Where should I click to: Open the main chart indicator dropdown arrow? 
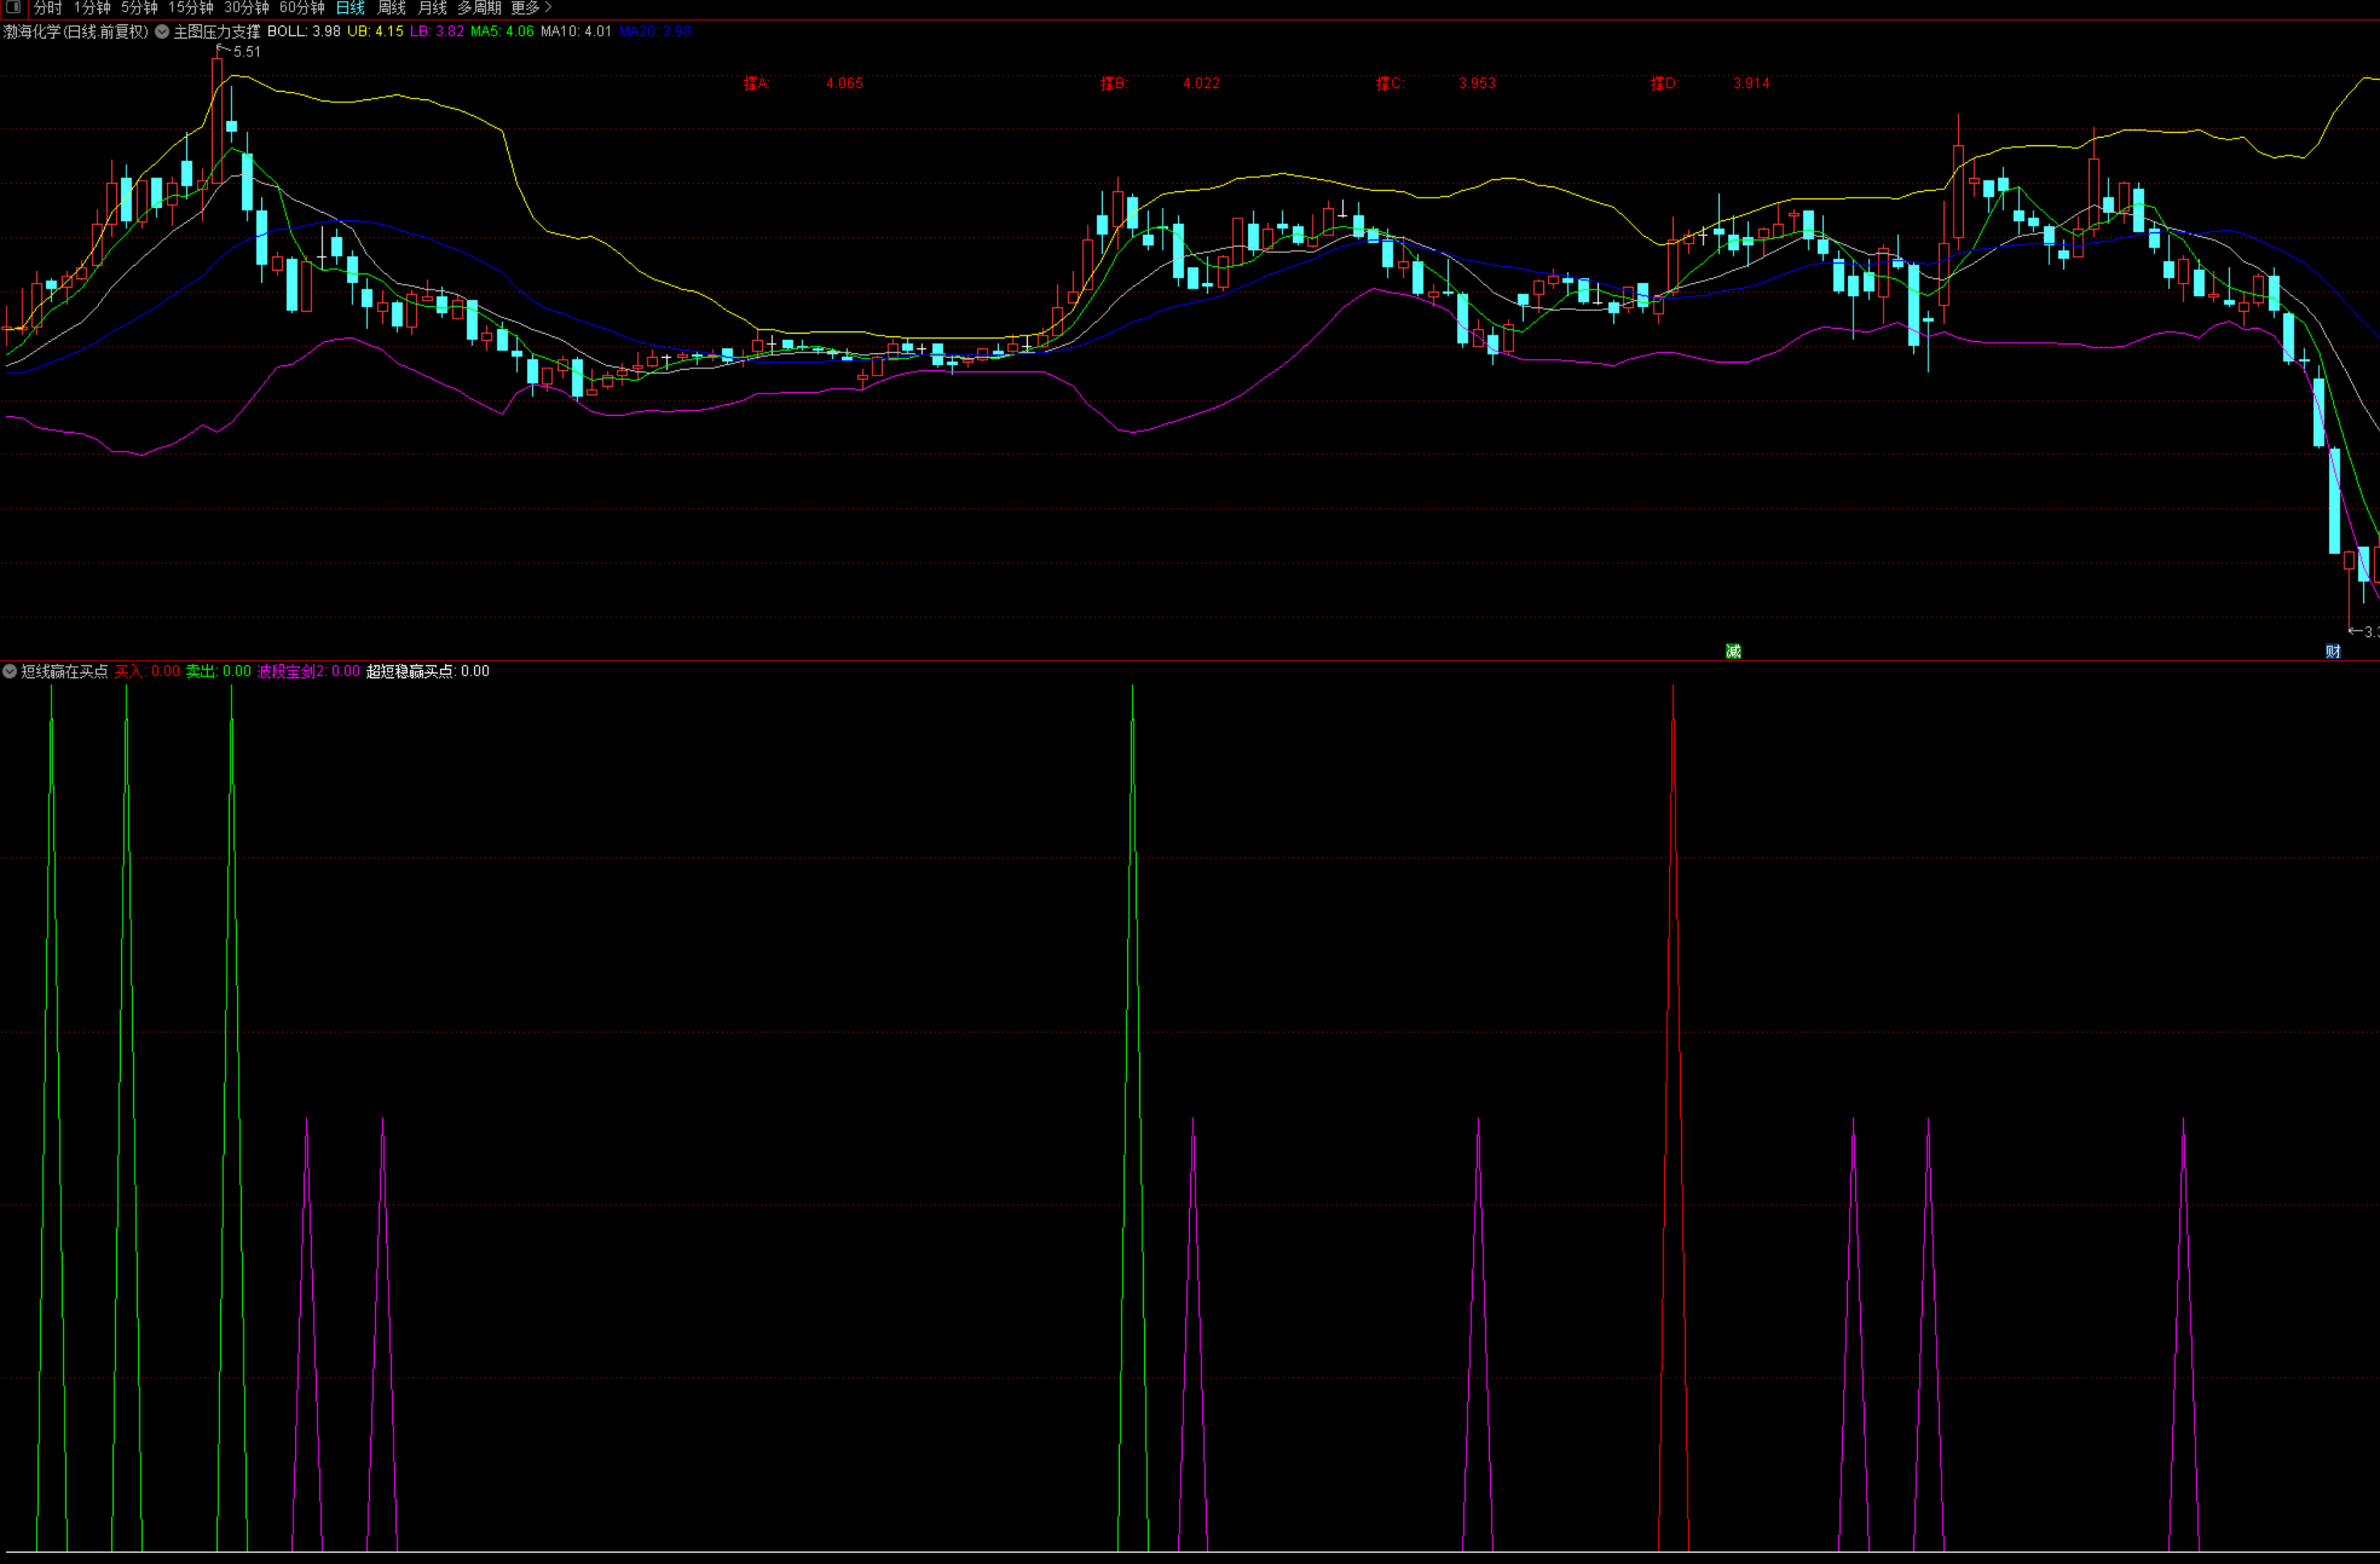click(x=161, y=32)
